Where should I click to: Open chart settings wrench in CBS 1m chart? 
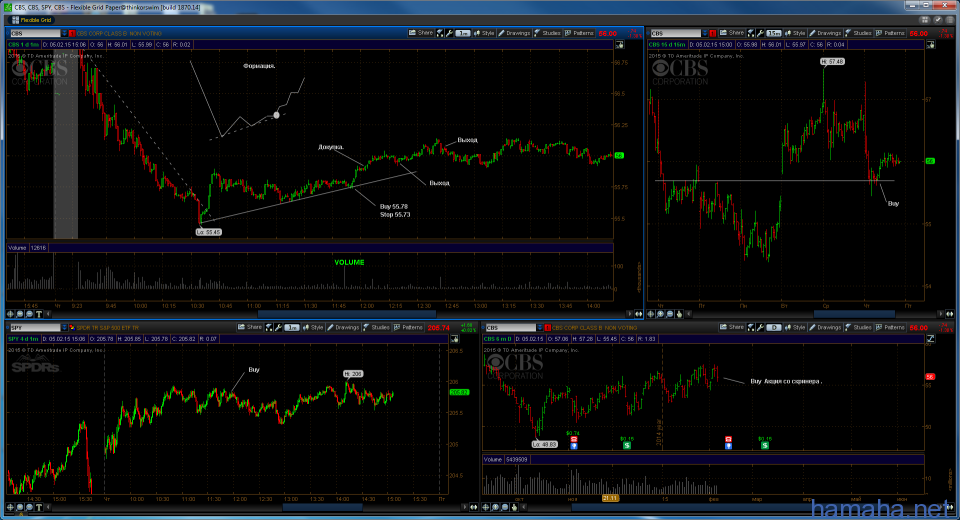point(449,33)
